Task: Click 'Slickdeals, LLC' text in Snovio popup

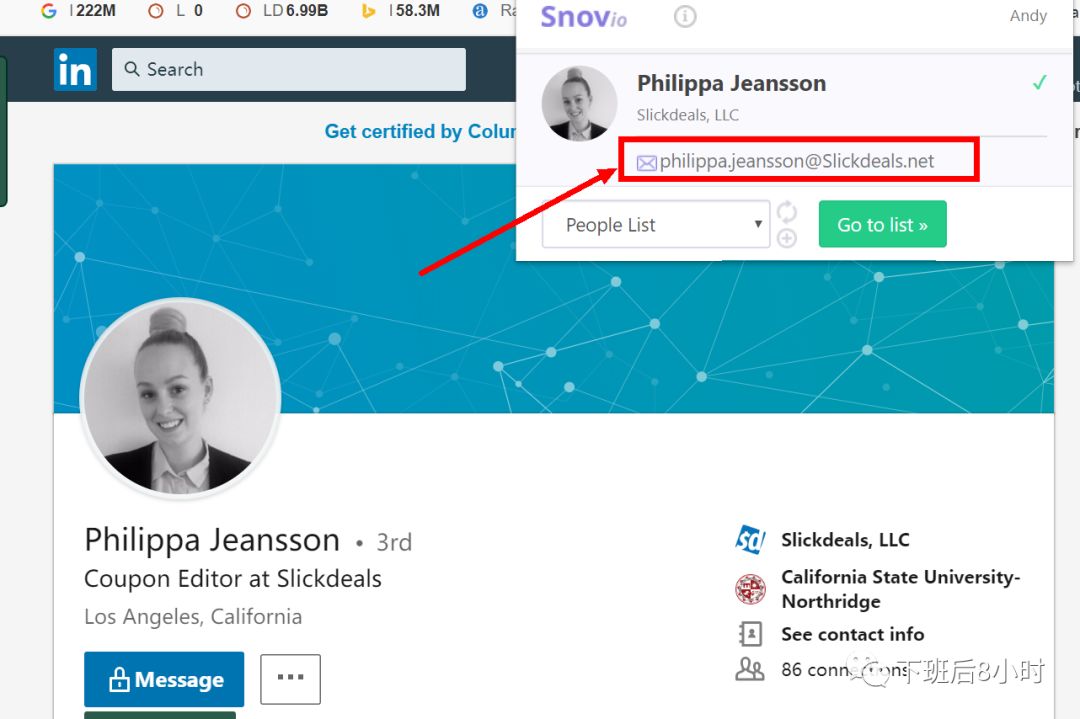Action: 687,115
